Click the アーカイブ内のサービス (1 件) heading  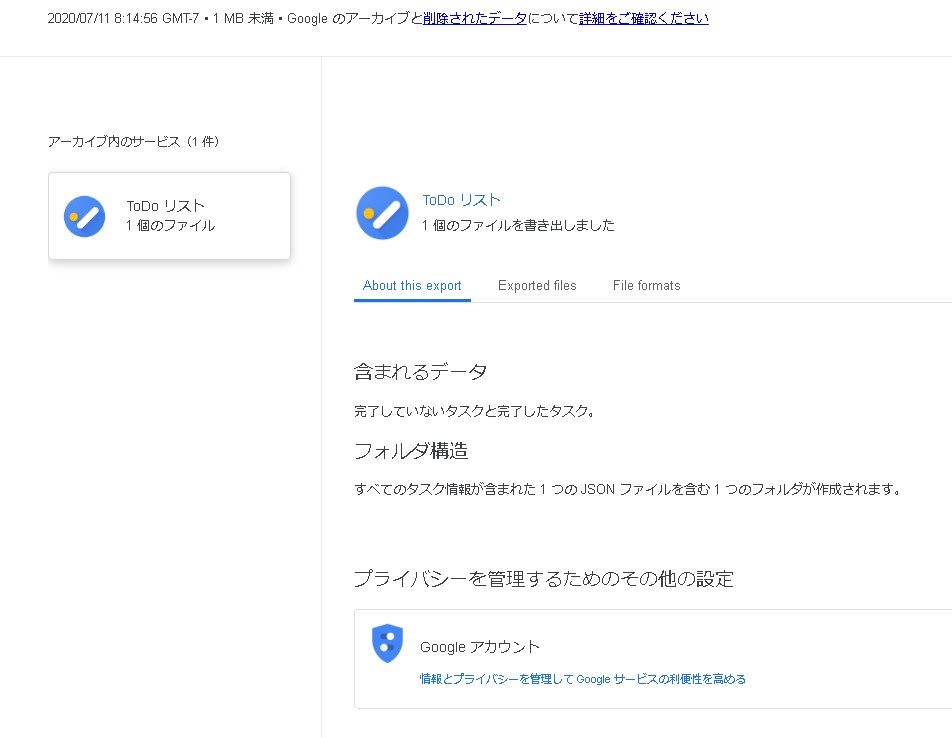(x=133, y=142)
